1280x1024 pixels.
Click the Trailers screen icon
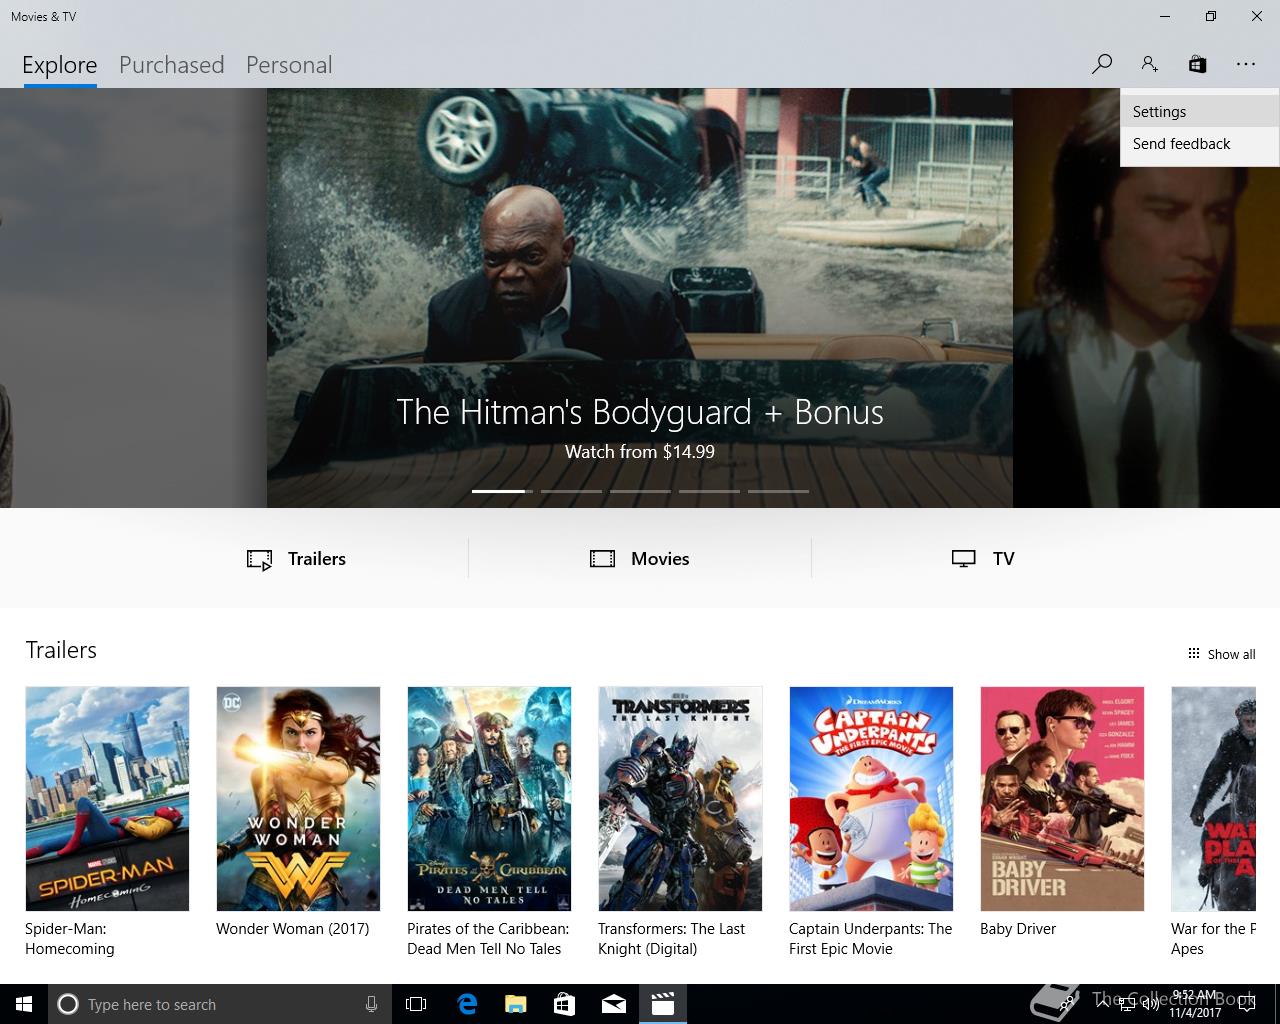point(259,560)
